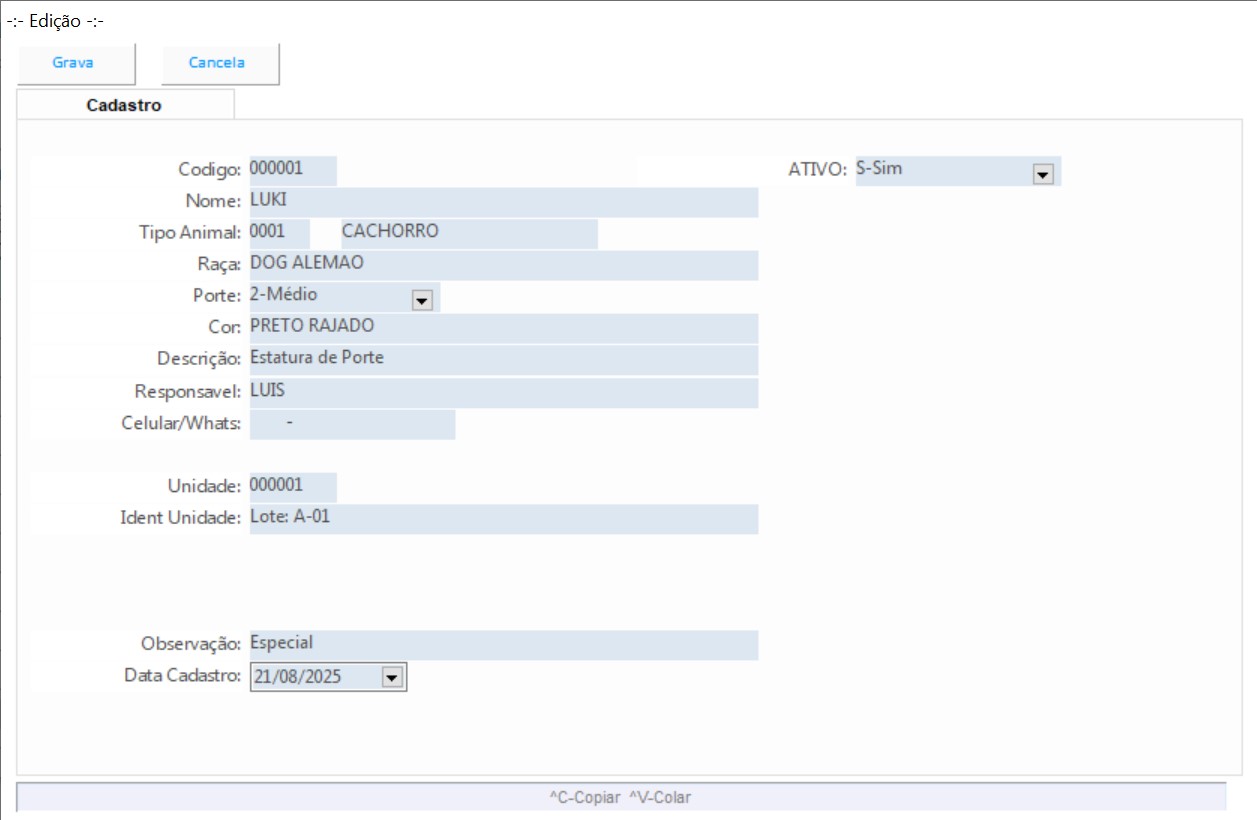The height and width of the screenshot is (820, 1257).
Task: Click the Responsavel field containing LUIS
Action: pyautogui.click(x=502, y=392)
